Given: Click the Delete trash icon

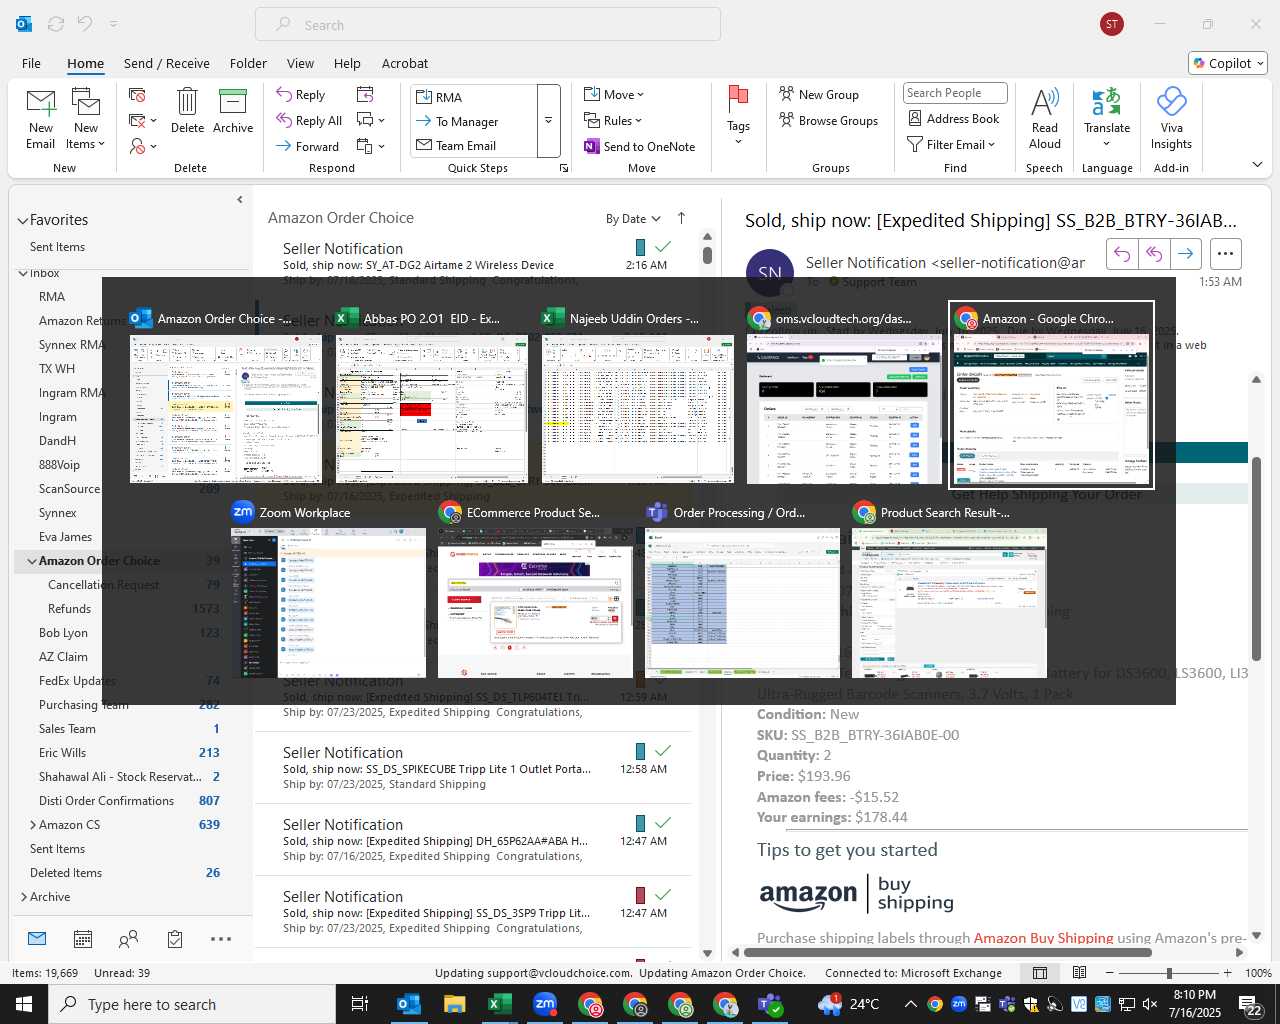Looking at the screenshot, I should click(187, 111).
